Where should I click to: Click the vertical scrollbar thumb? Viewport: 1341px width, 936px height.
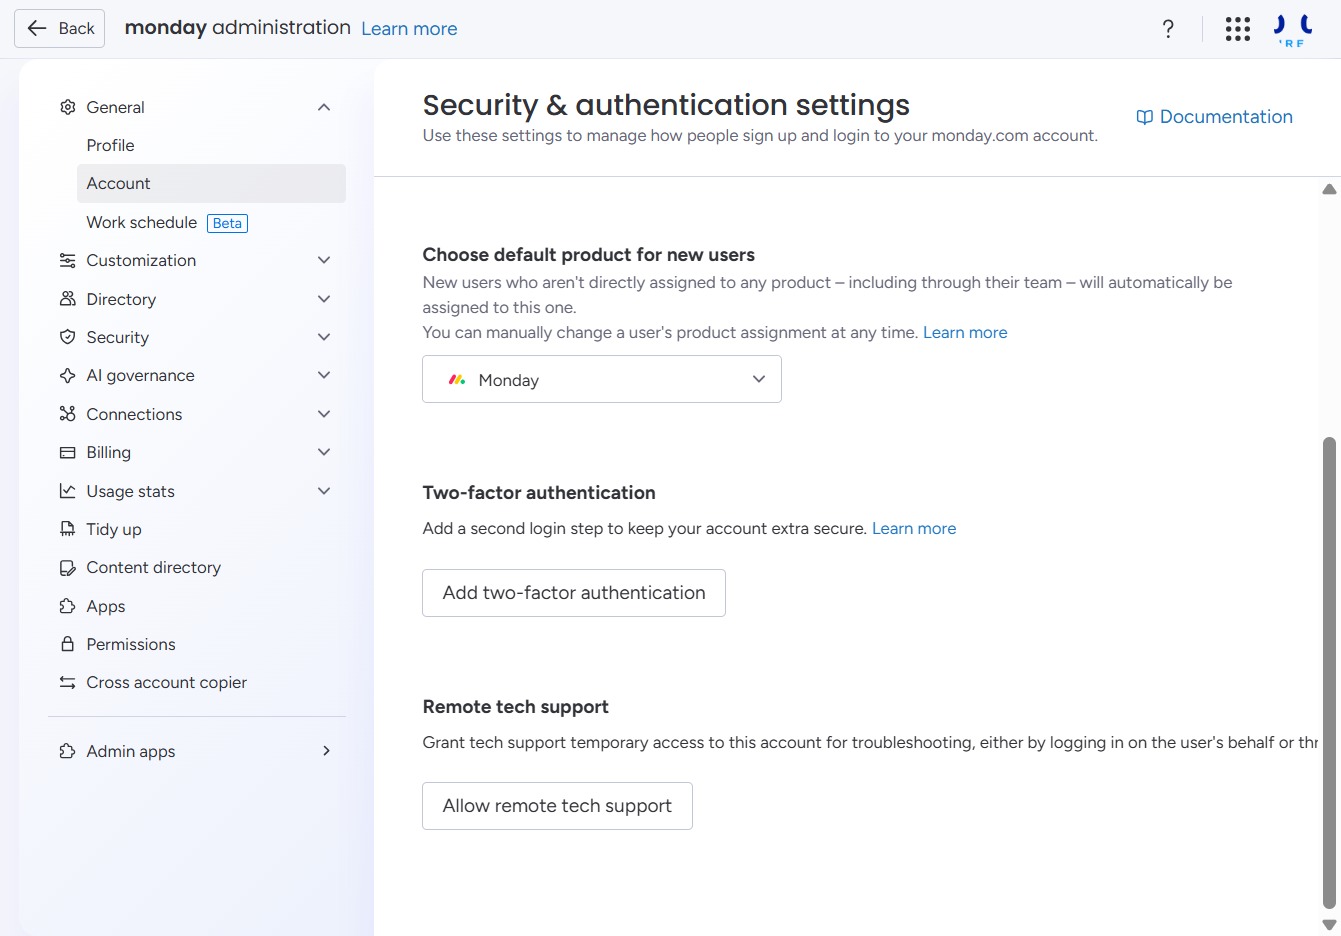click(x=1329, y=672)
